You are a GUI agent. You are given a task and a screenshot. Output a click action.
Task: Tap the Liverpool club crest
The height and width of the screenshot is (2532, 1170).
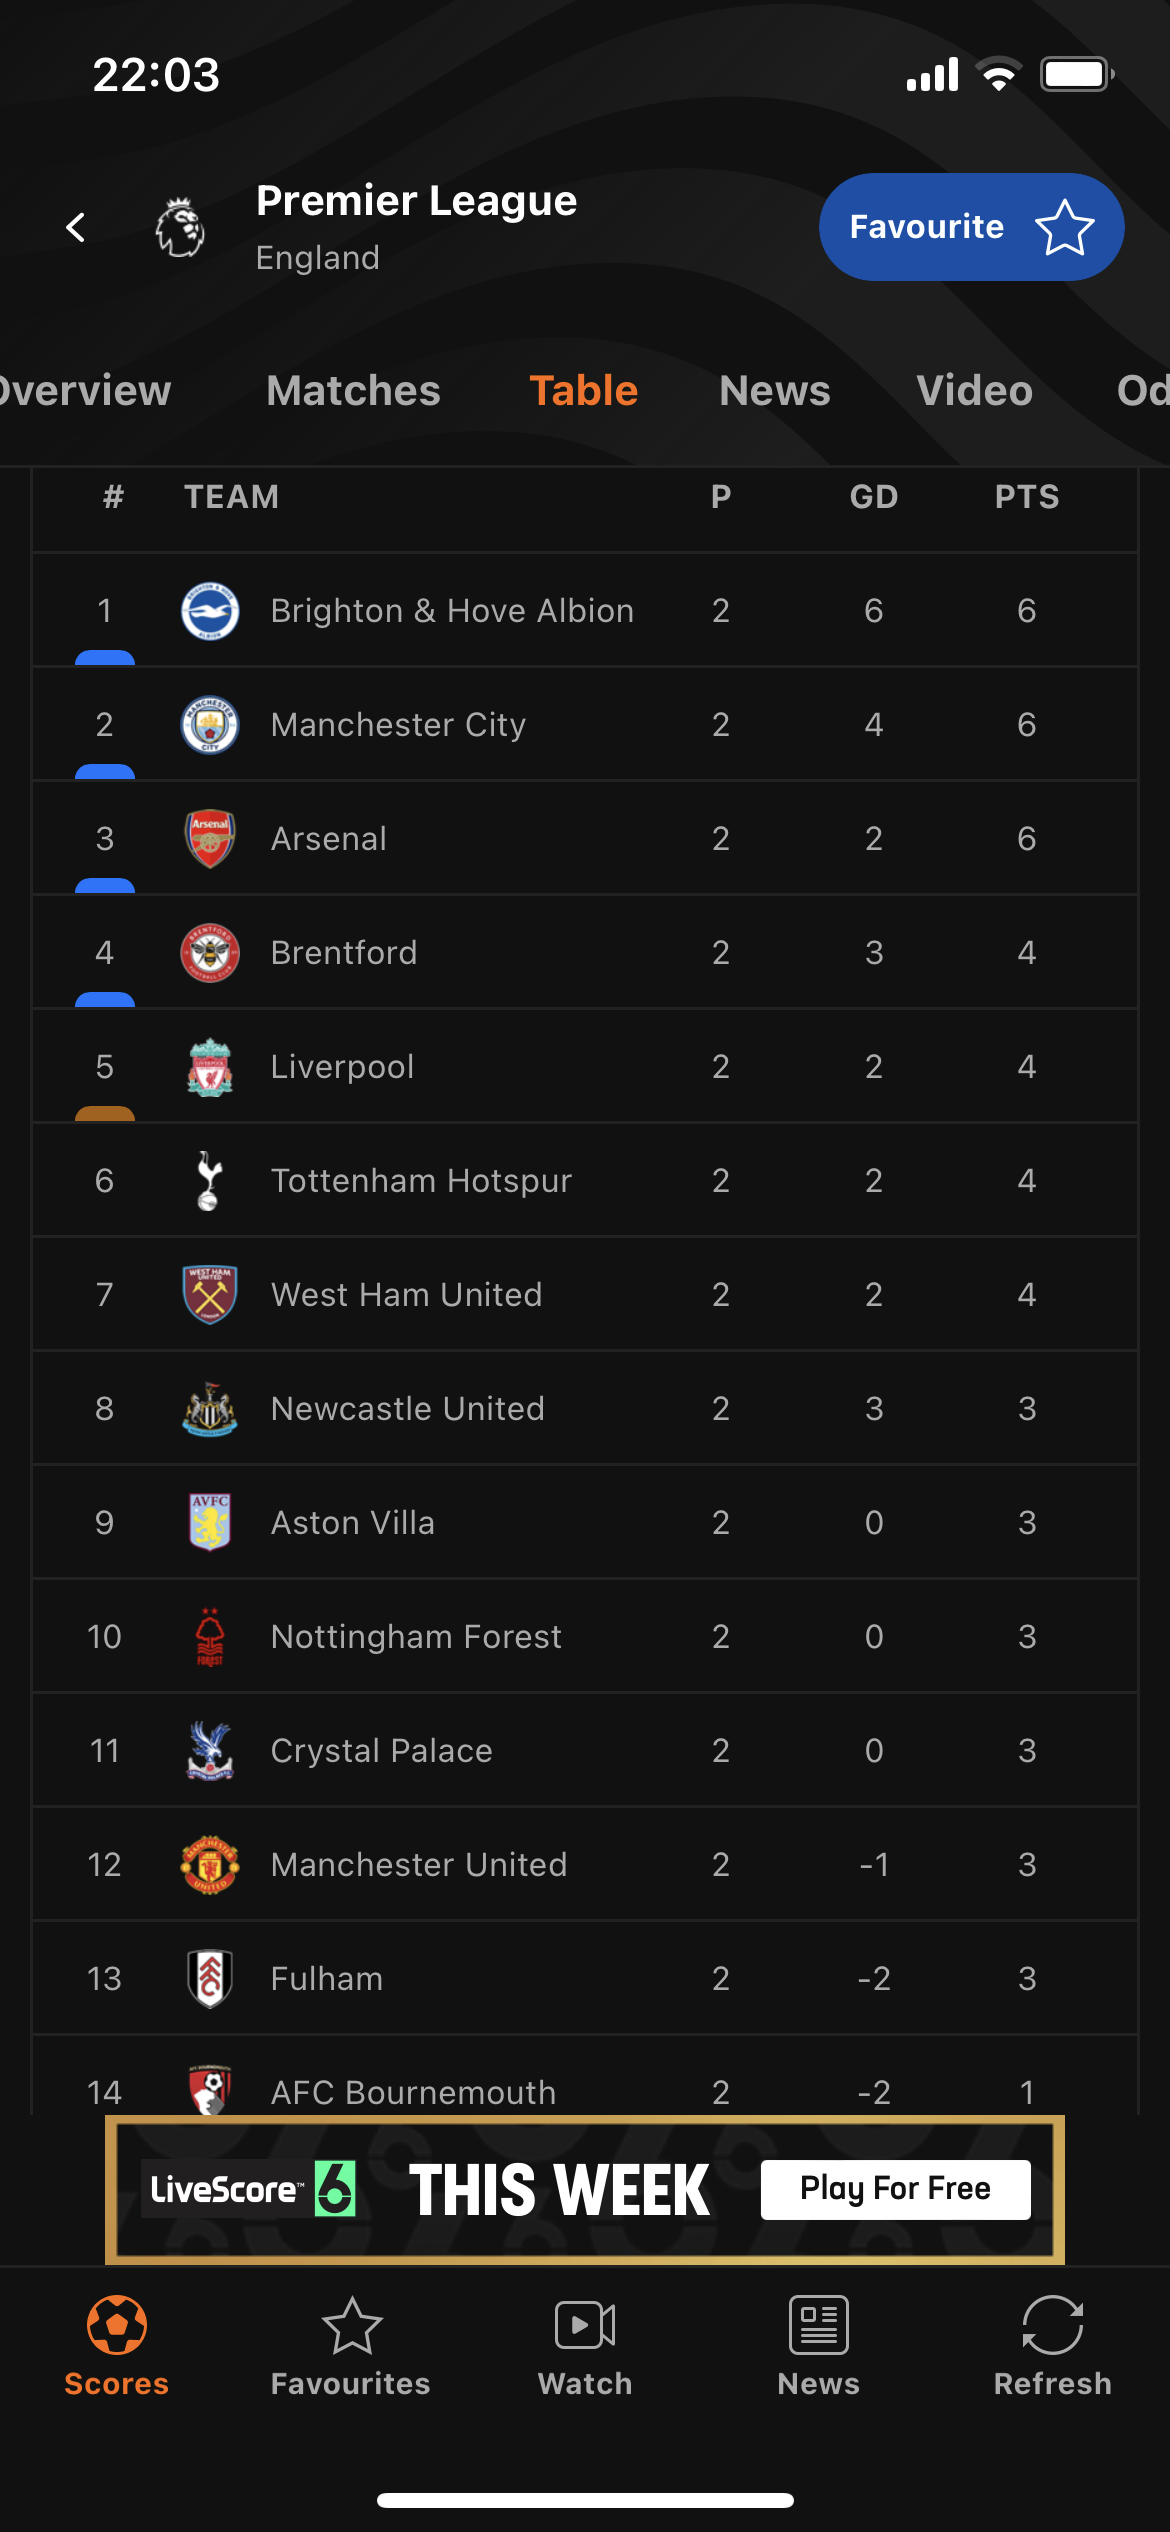click(210, 1066)
